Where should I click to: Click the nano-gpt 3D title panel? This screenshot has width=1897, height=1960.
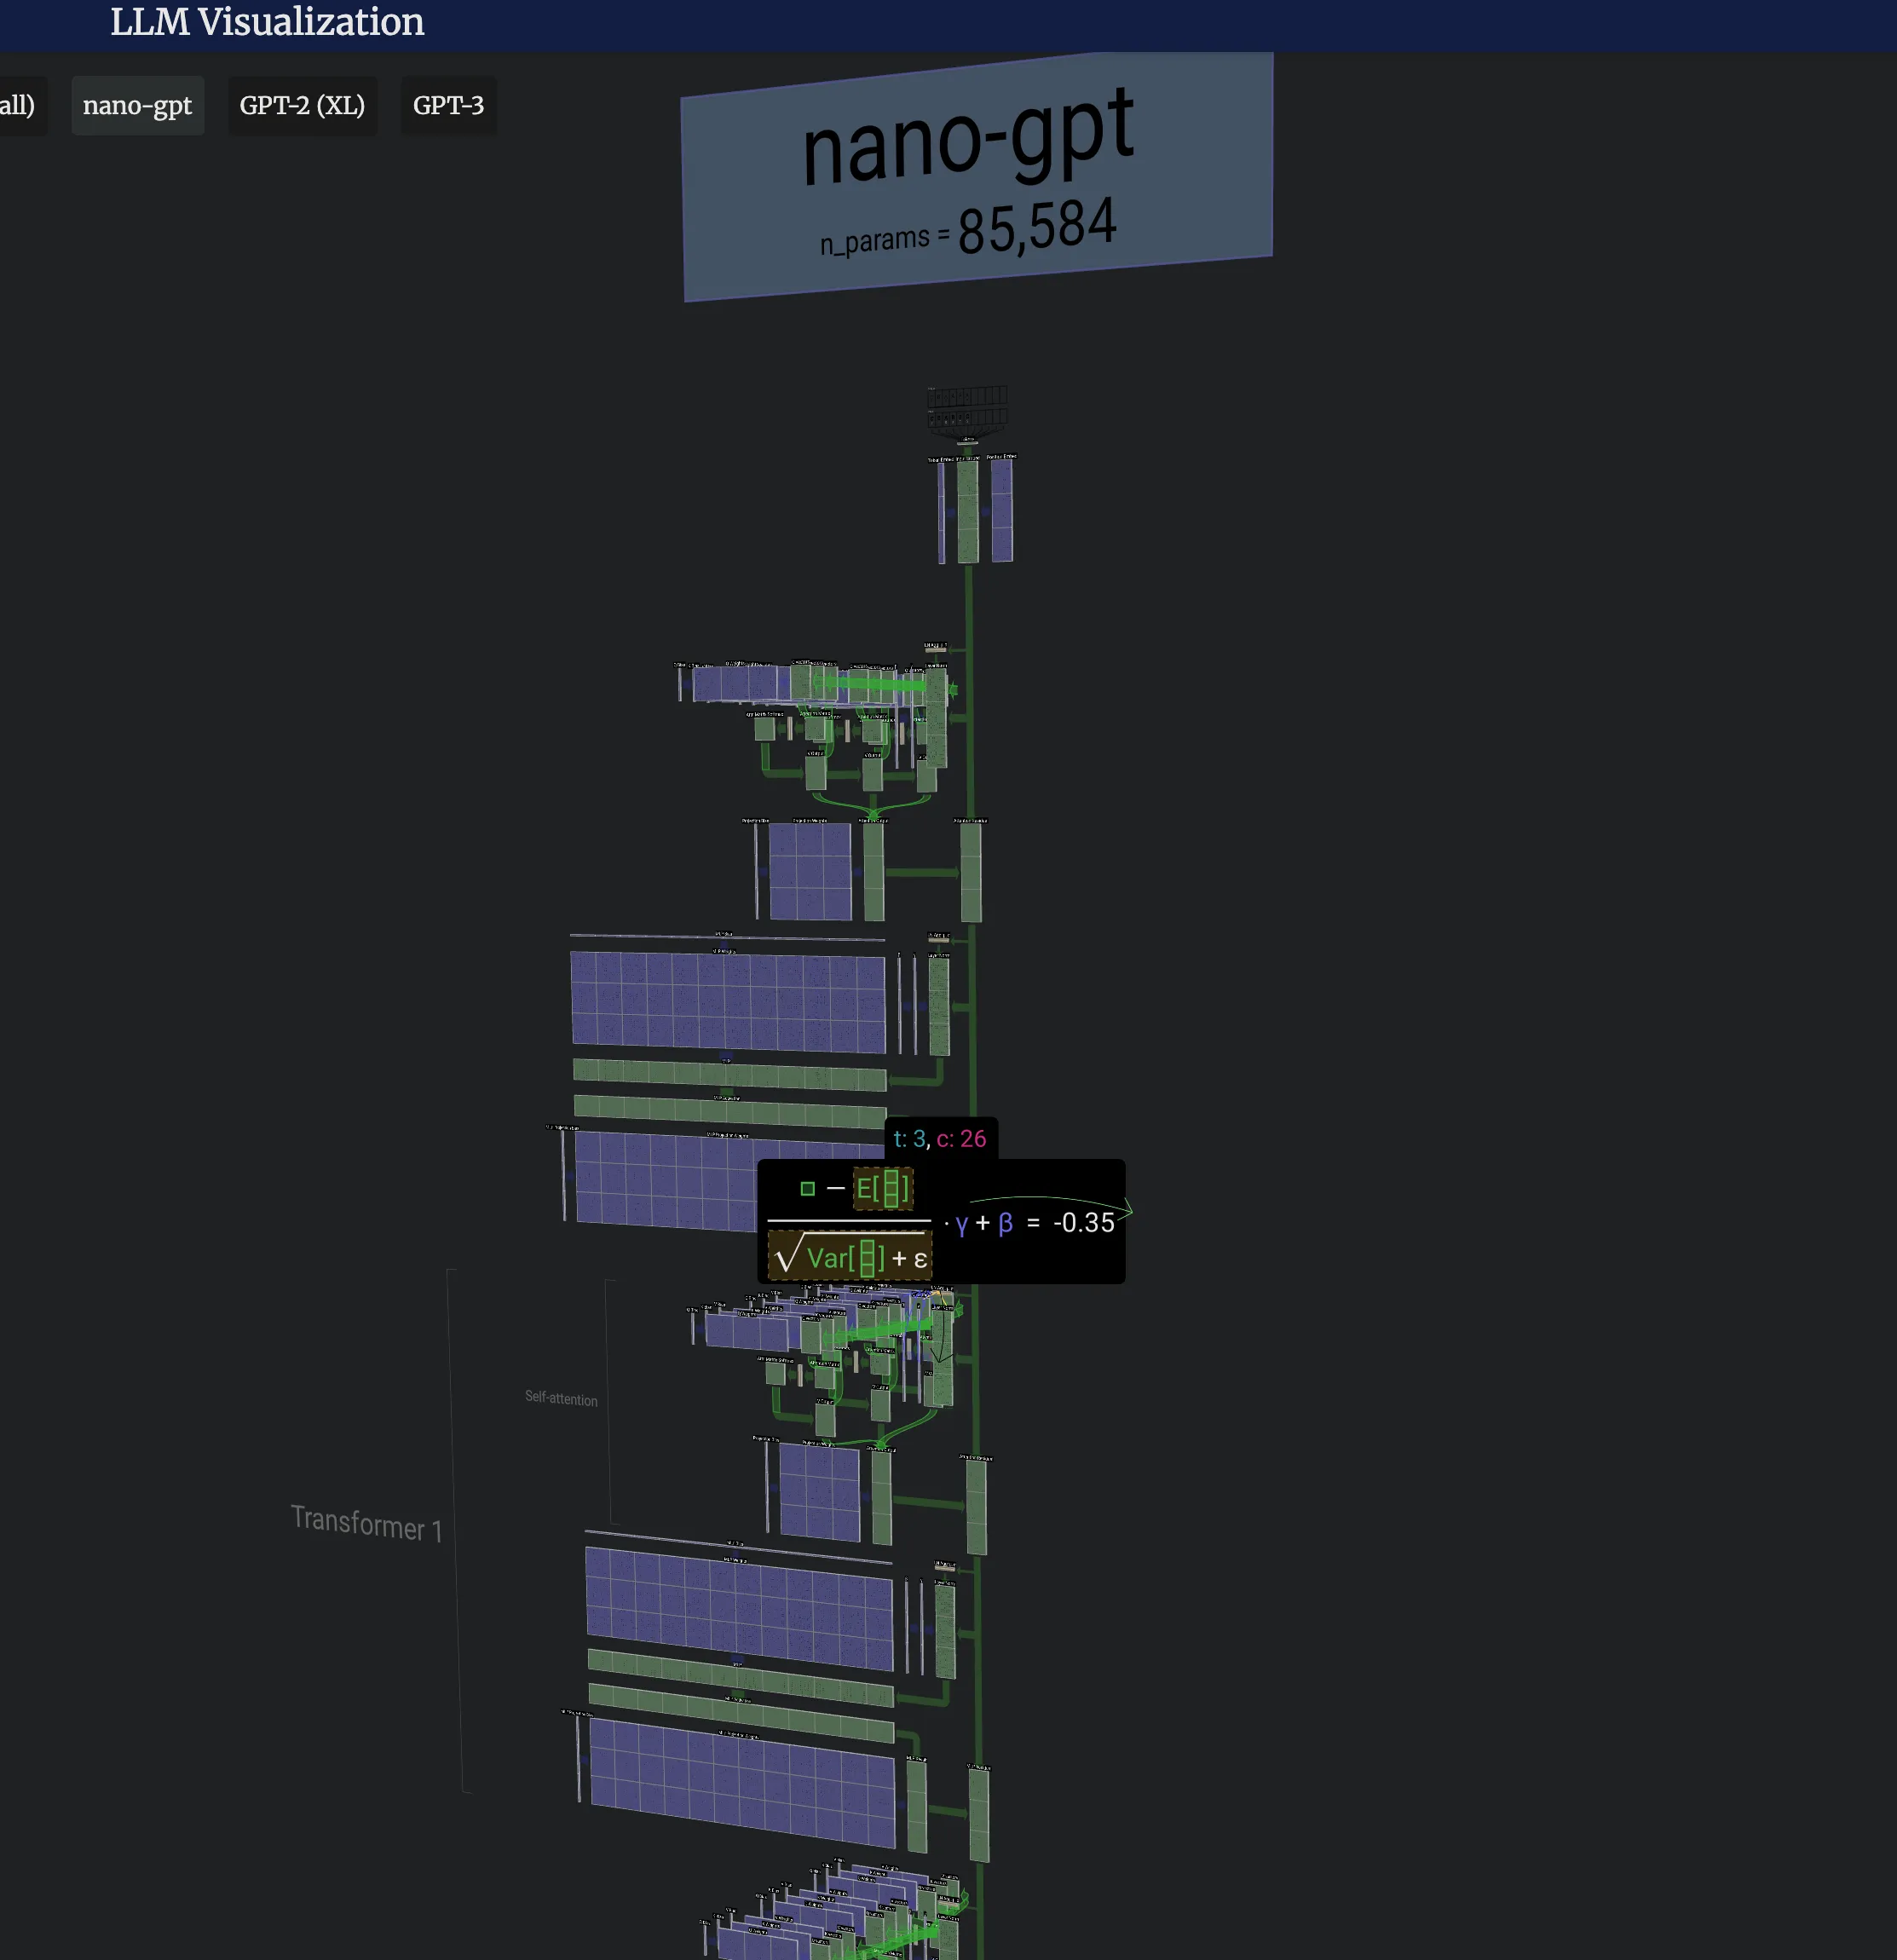point(975,175)
